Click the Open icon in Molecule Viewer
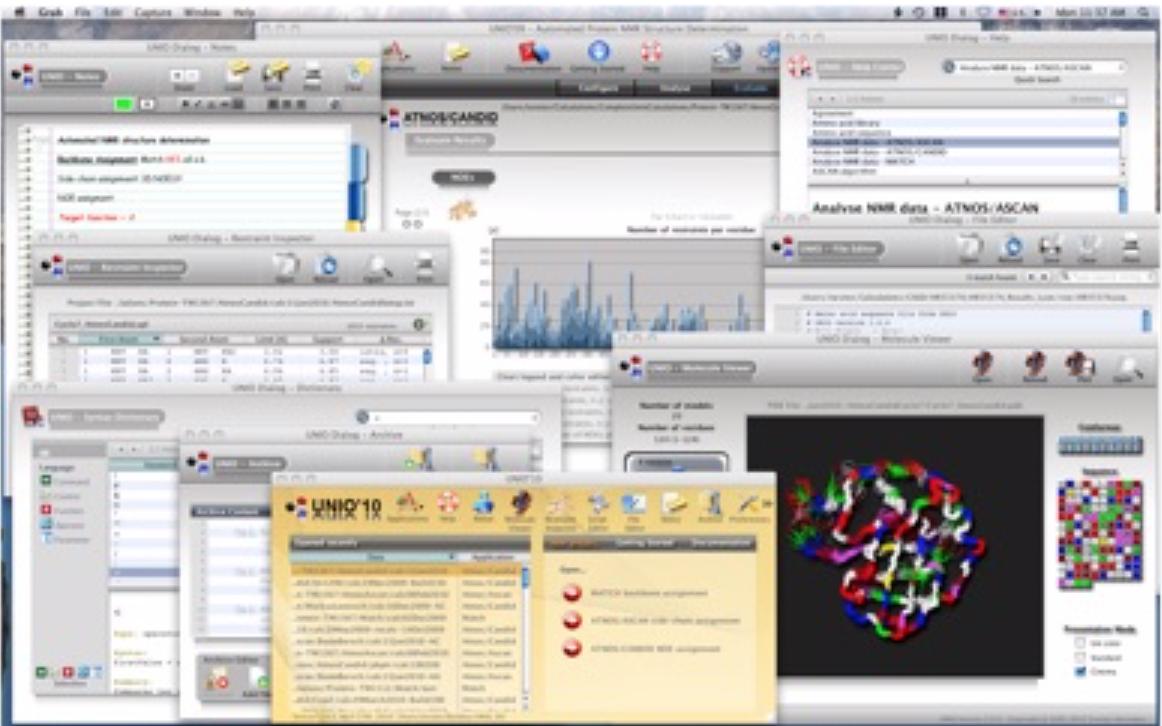 click(x=983, y=367)
